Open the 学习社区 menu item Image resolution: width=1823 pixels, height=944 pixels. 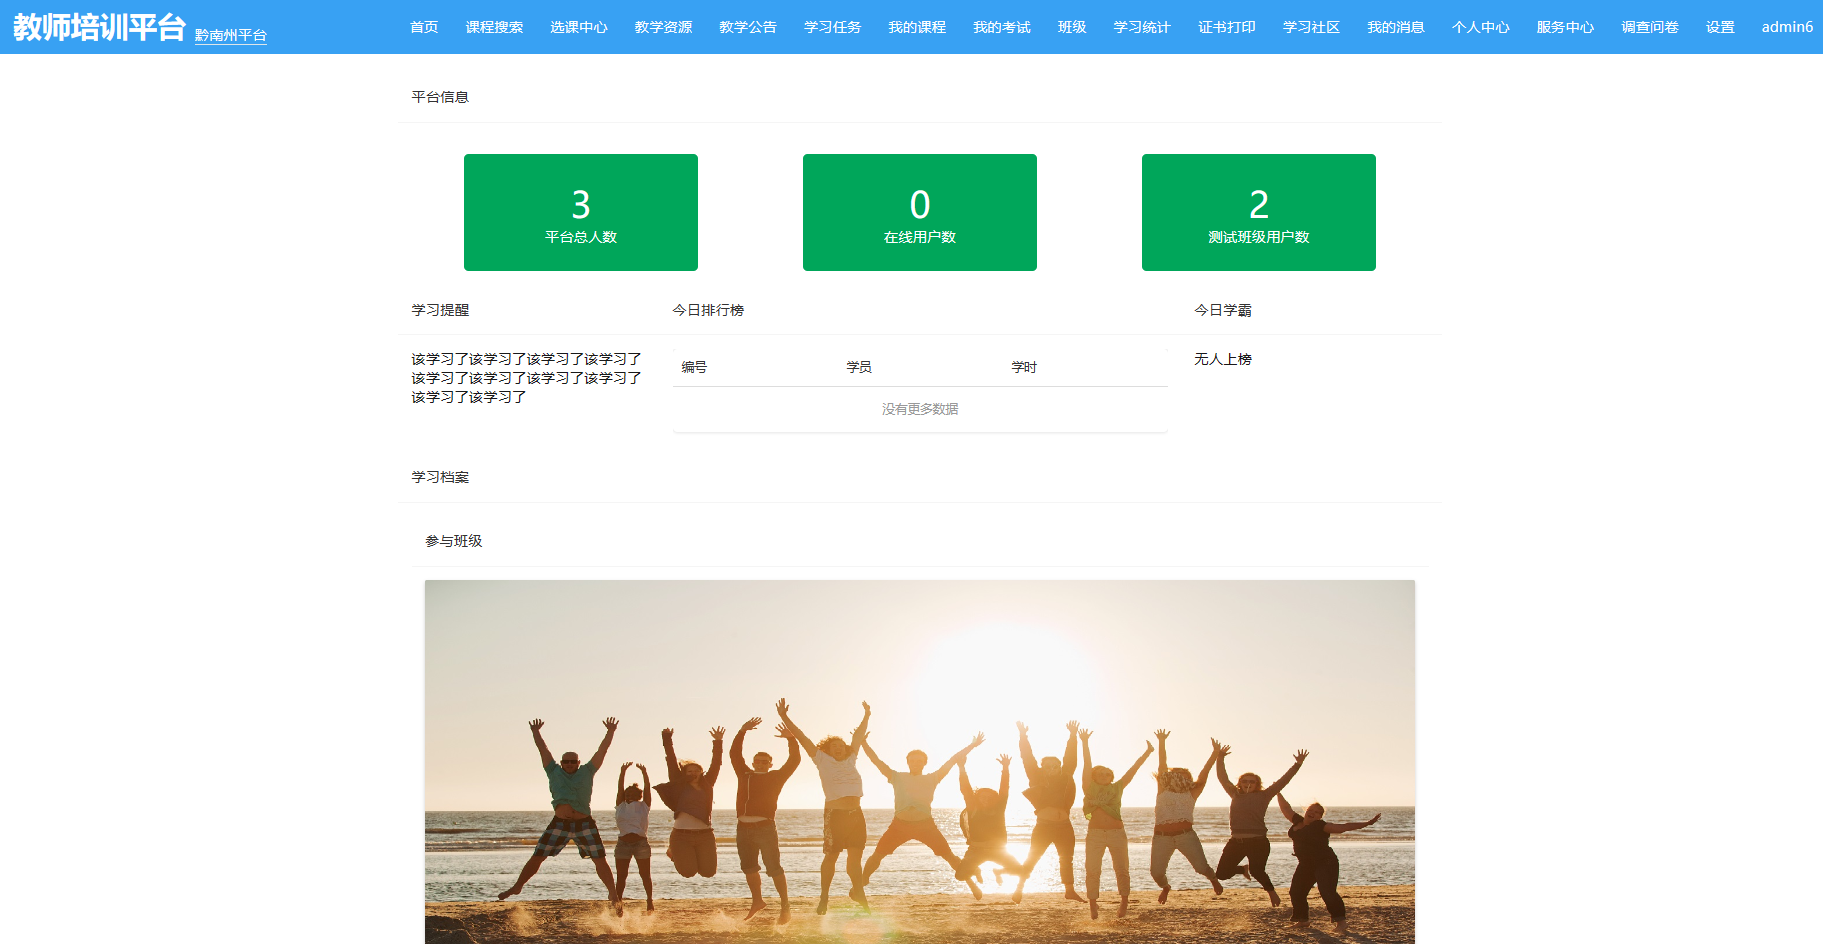(1311, 27)
